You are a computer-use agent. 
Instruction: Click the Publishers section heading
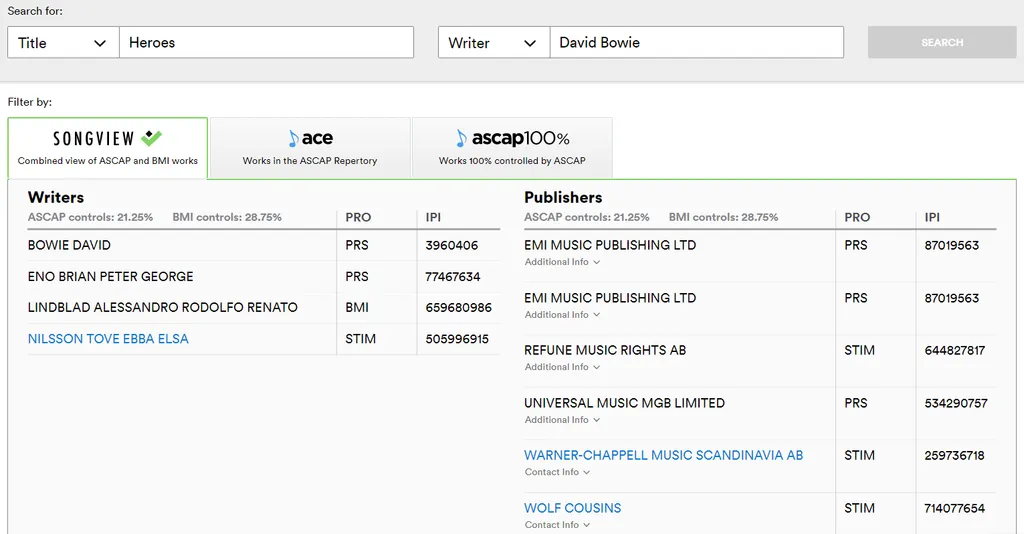tap(563, 197)
